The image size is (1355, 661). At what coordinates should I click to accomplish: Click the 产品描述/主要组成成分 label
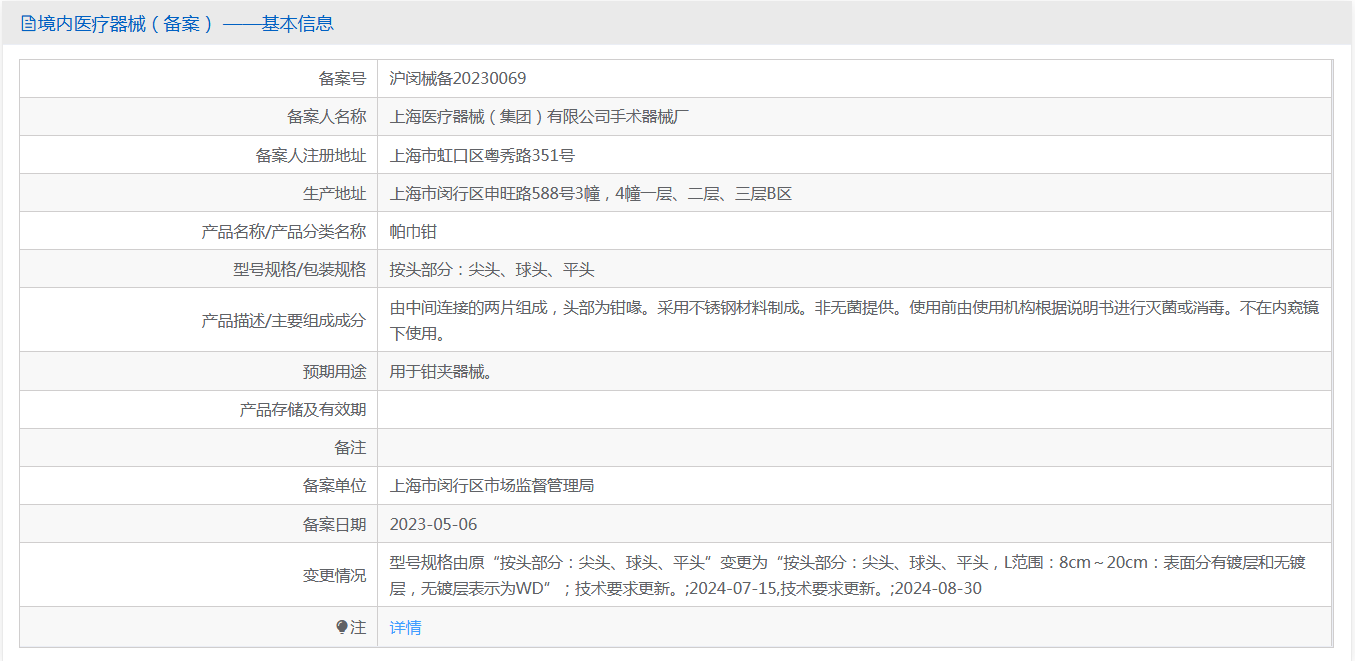(x=284, y=321)
